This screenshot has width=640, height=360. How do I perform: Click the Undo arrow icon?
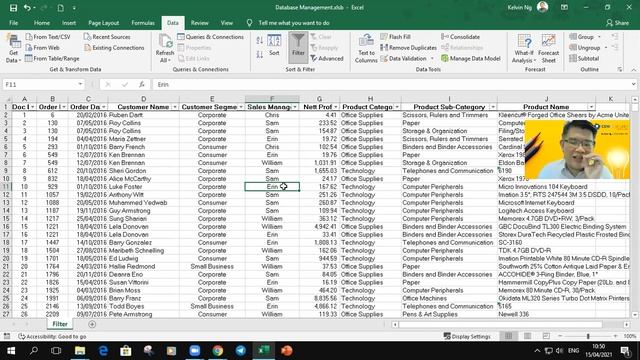(27, 8)
